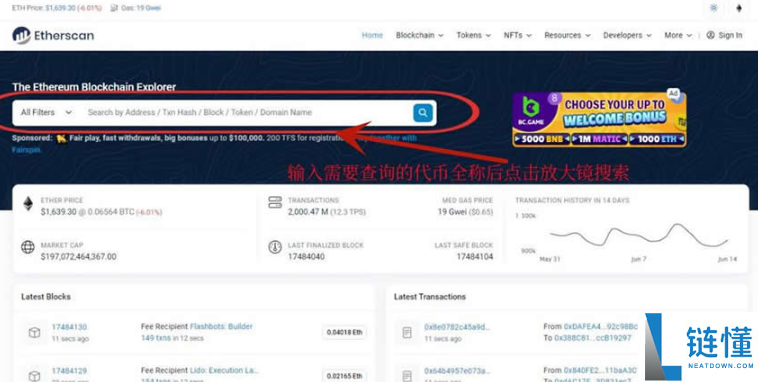Click Sign In
The height and width of the screenshot is (382, 758).
730,35
